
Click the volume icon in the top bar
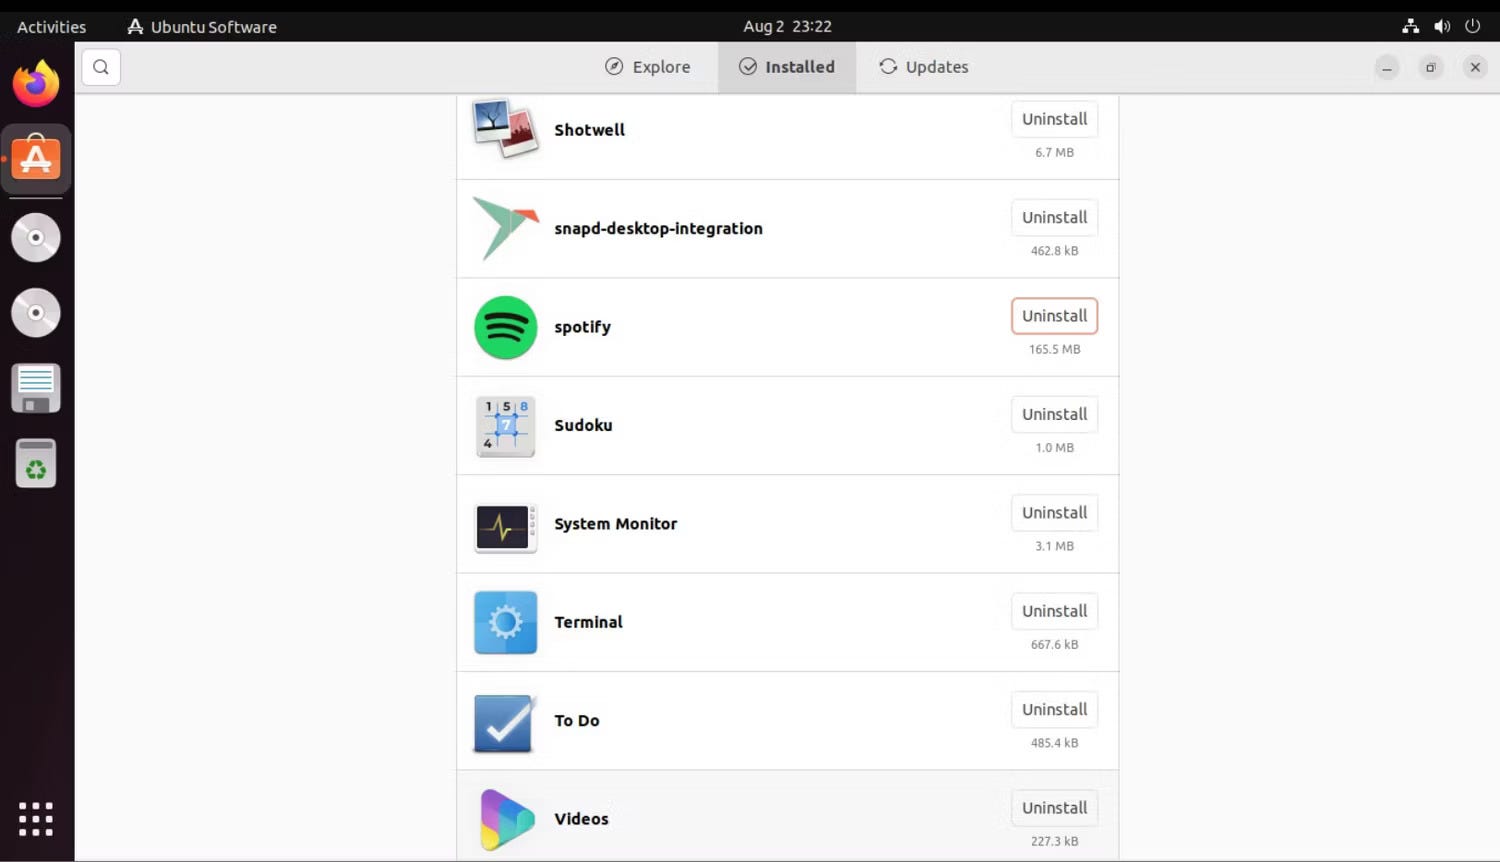(1442, 26)
